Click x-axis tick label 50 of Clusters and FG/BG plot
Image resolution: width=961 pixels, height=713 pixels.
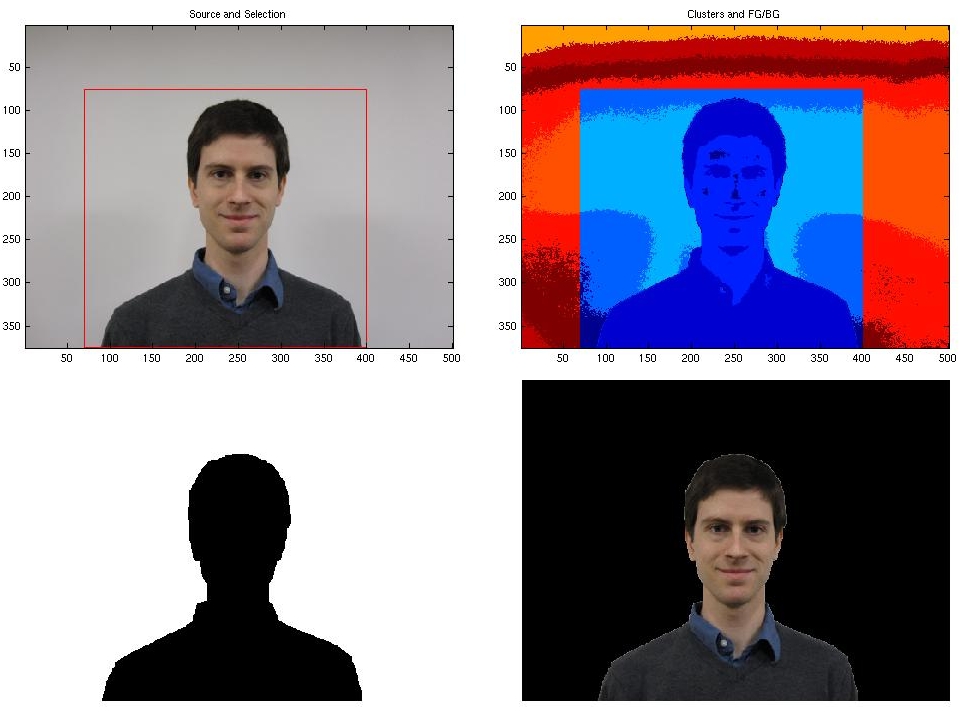click(563, 358)
